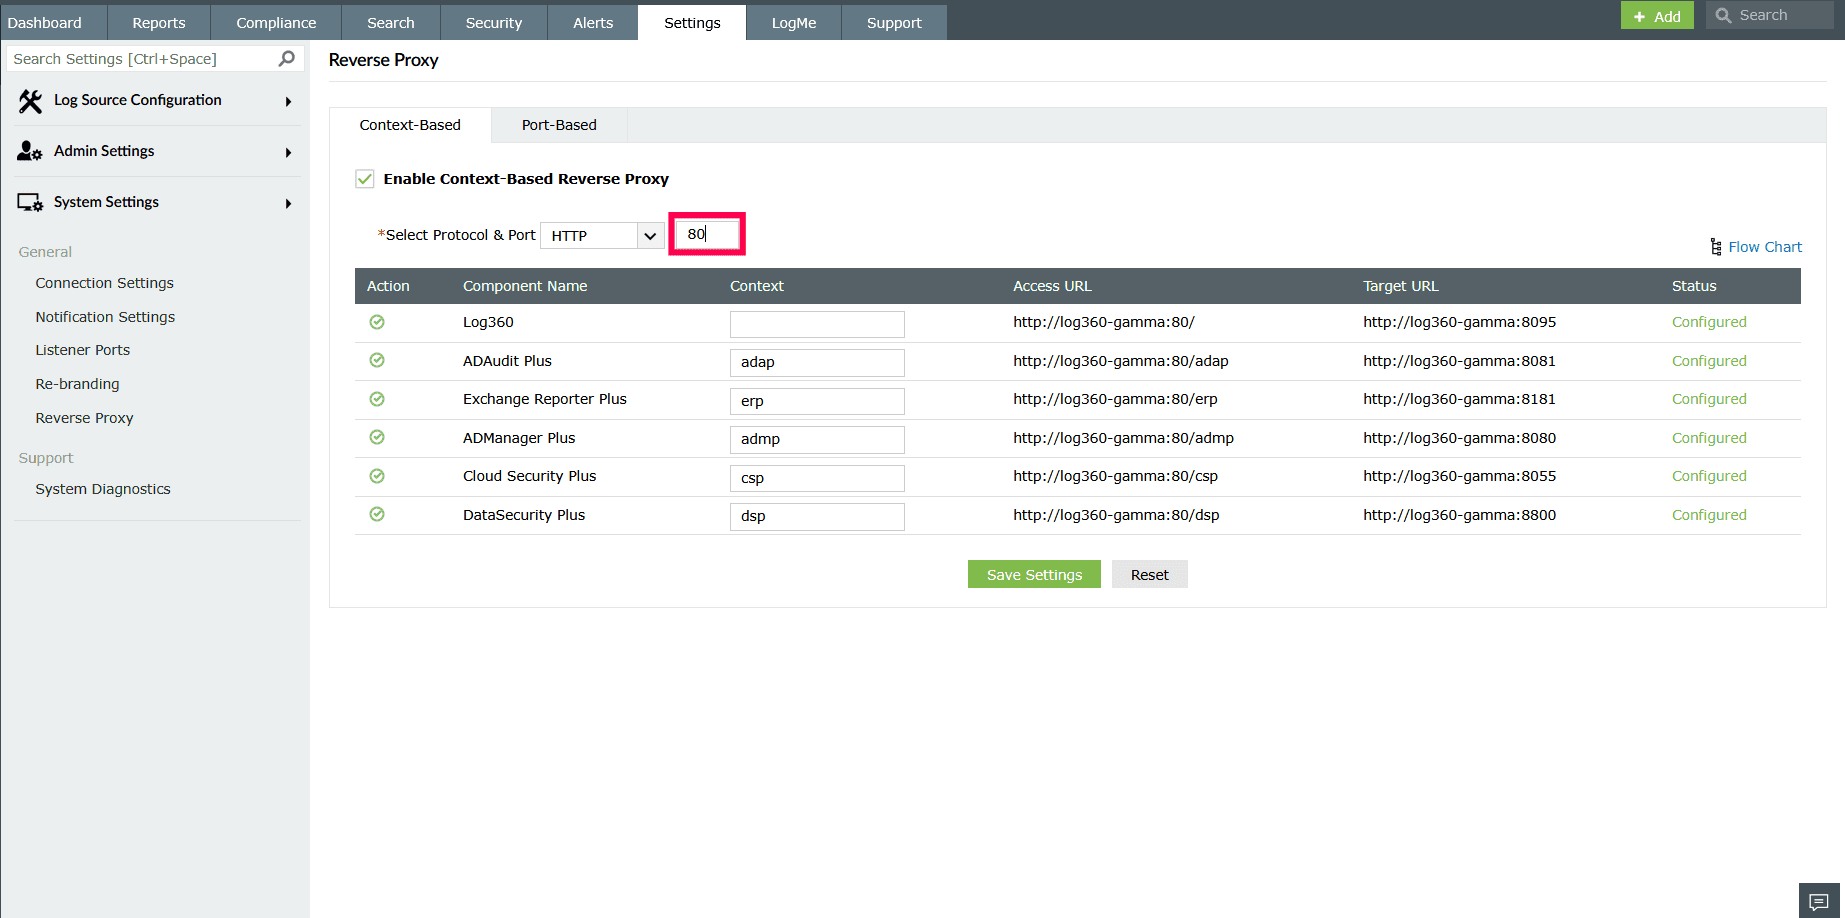Click the admp context input field
This screenshot has height=918, width=1845.
817,439
